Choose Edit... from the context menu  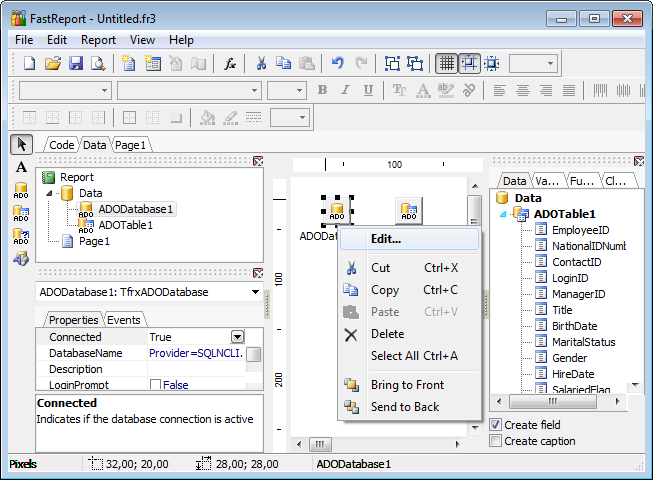click(386, 239)
